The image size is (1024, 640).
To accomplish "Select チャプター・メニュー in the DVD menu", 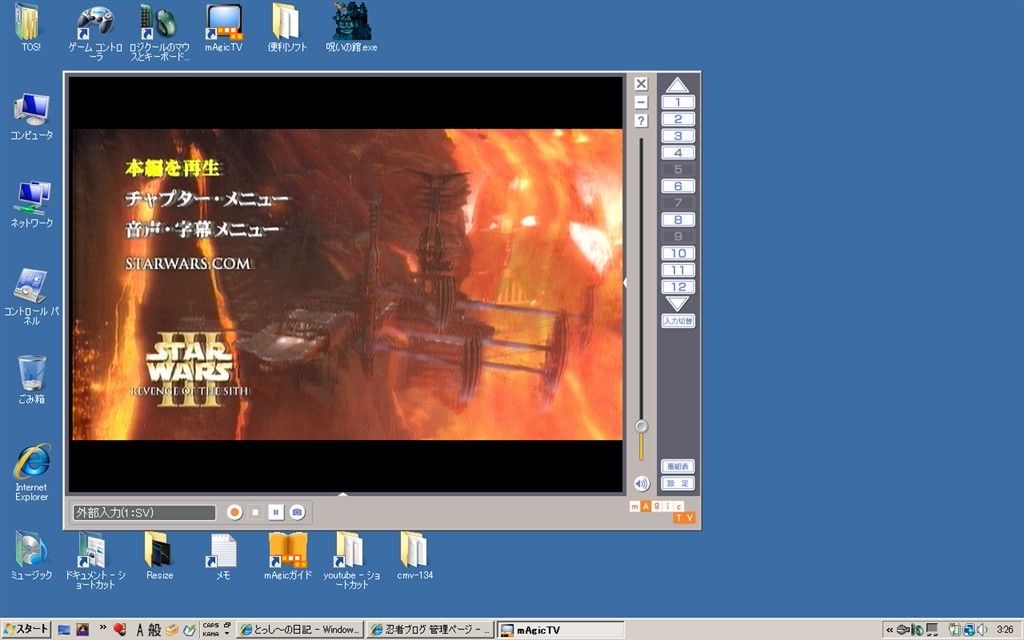I will click(x=206, y=199).
